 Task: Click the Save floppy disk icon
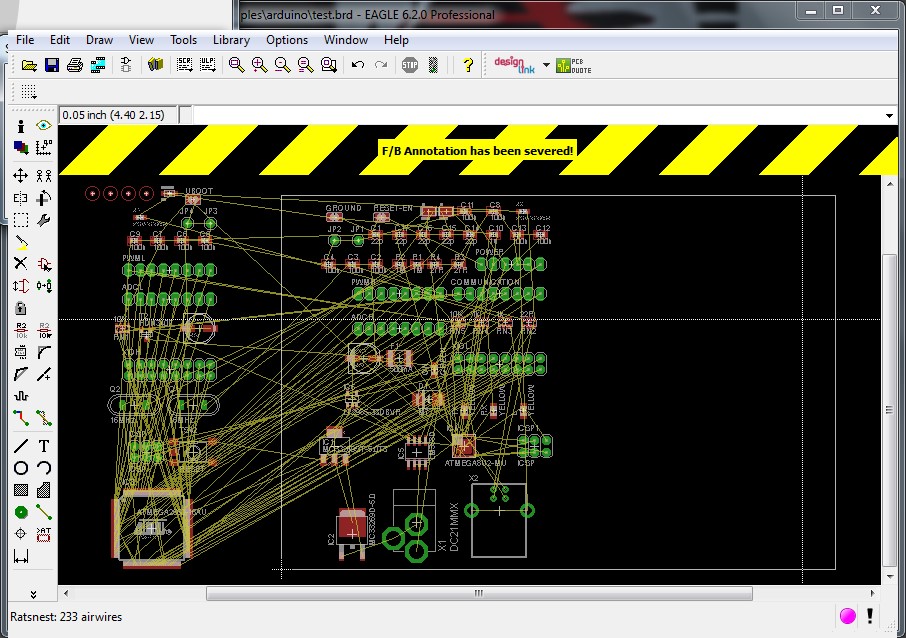[52, 65]
